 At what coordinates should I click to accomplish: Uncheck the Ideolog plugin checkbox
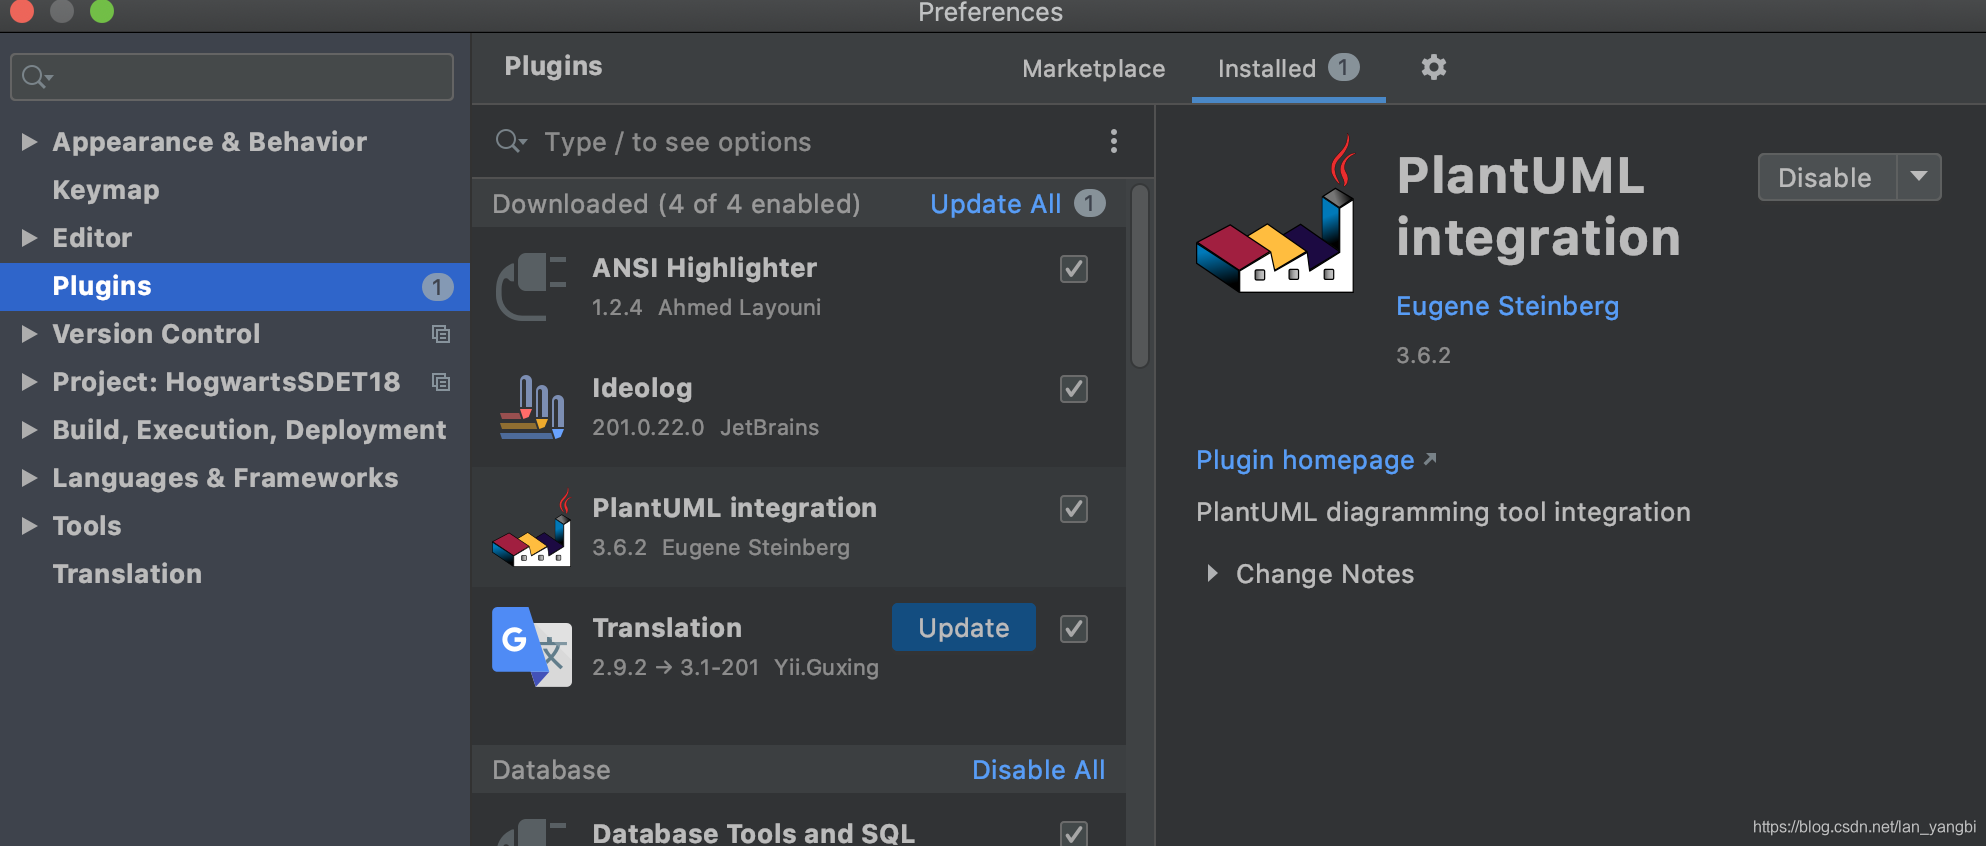click(1074, 389)
